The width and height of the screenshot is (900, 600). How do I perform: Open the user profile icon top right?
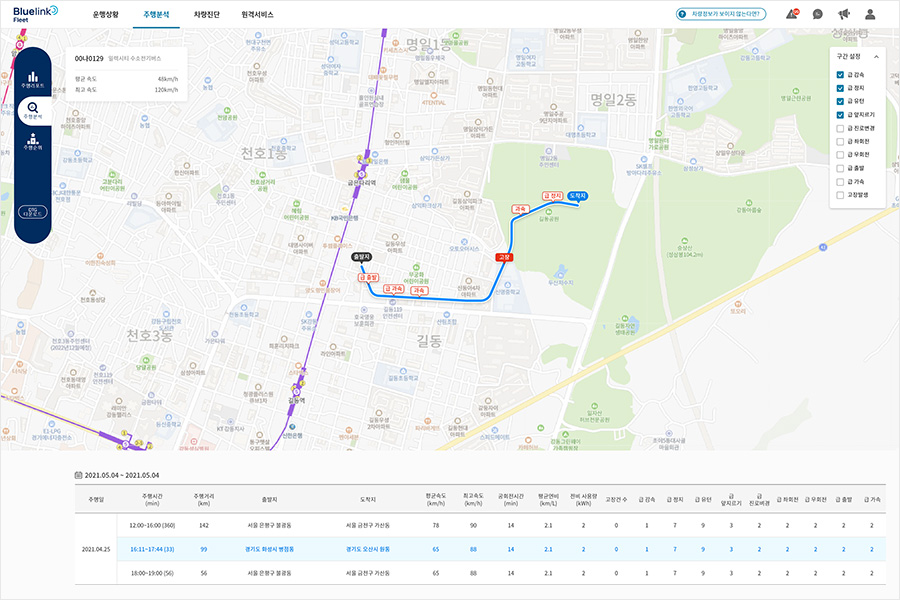pos(871,13)
